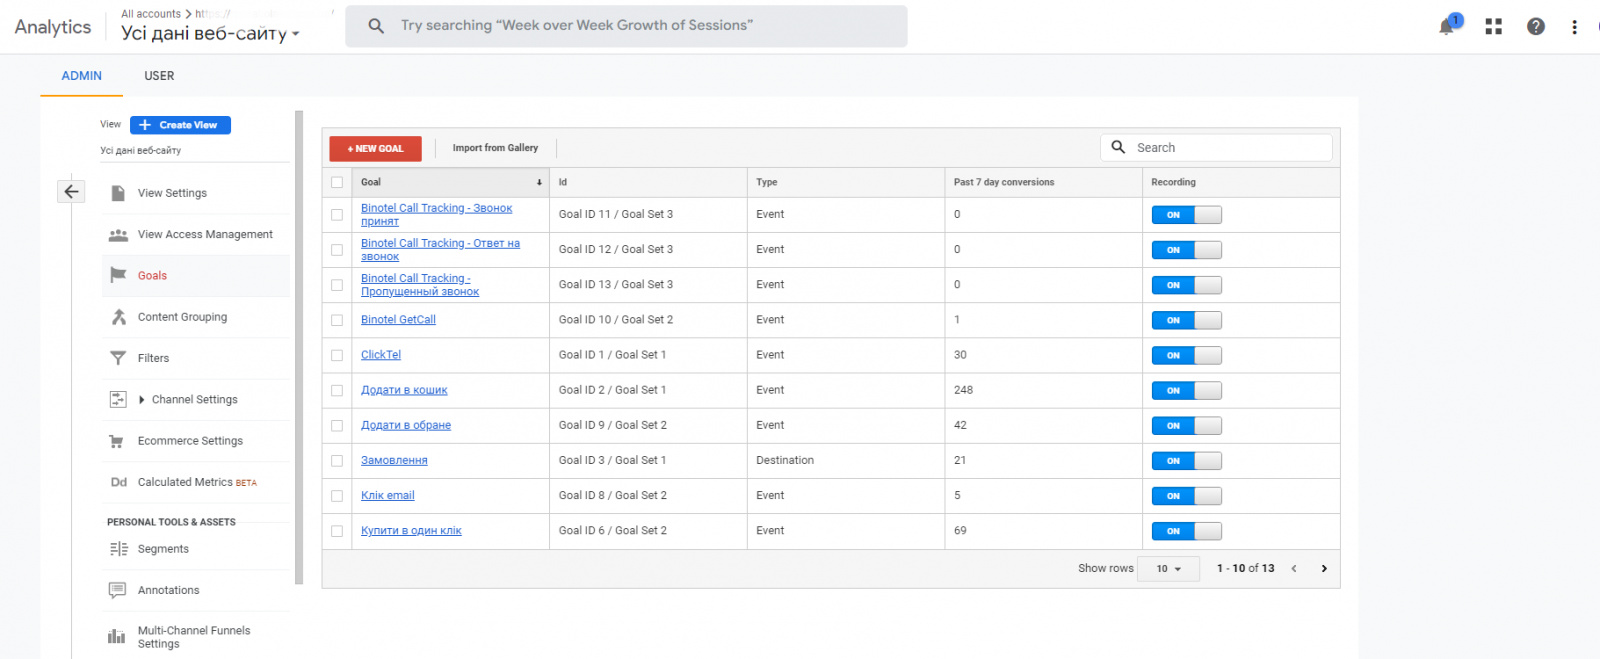This screenshot has height=659, width=1600.
Task: Open the three-dot more options menu
Action: click(1574, 27)
